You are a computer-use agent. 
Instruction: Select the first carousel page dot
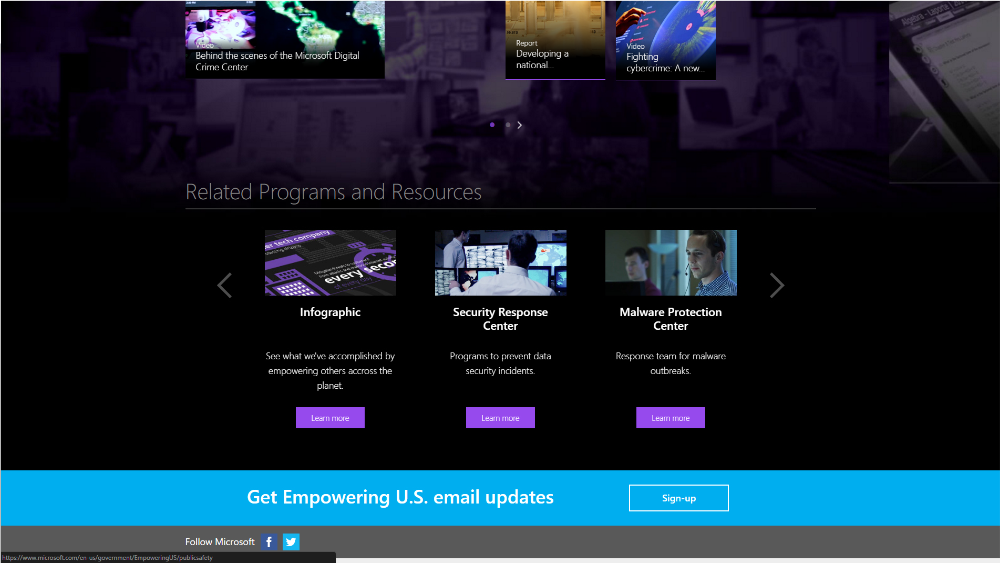point(492,125)
